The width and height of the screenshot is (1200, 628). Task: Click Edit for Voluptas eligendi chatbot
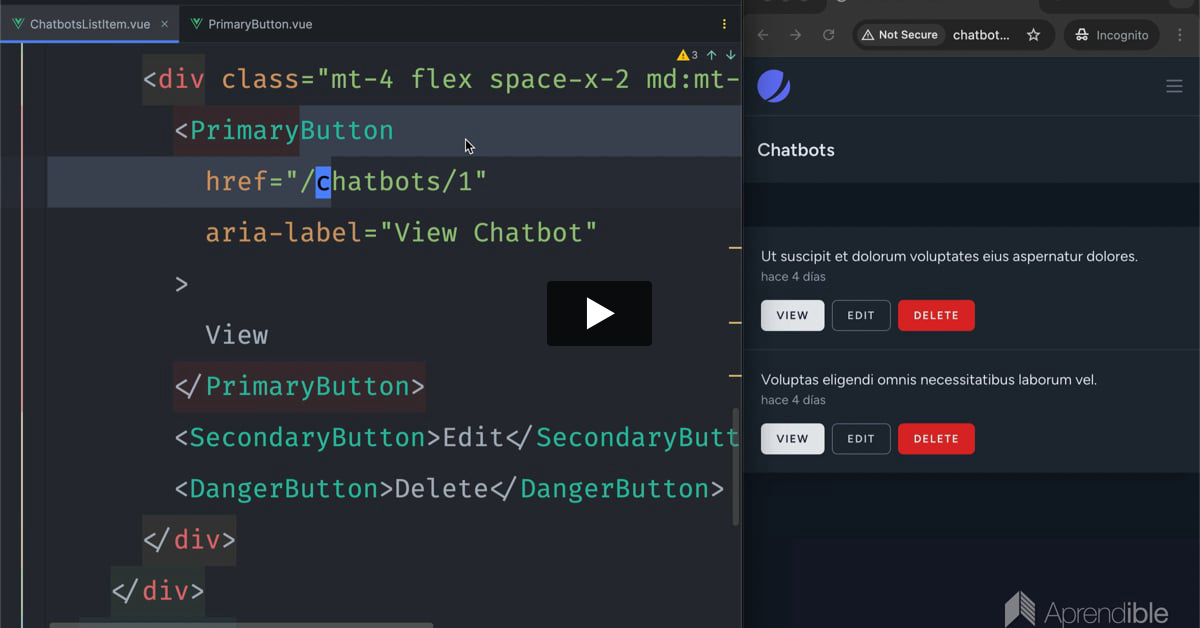pos(861,439)
